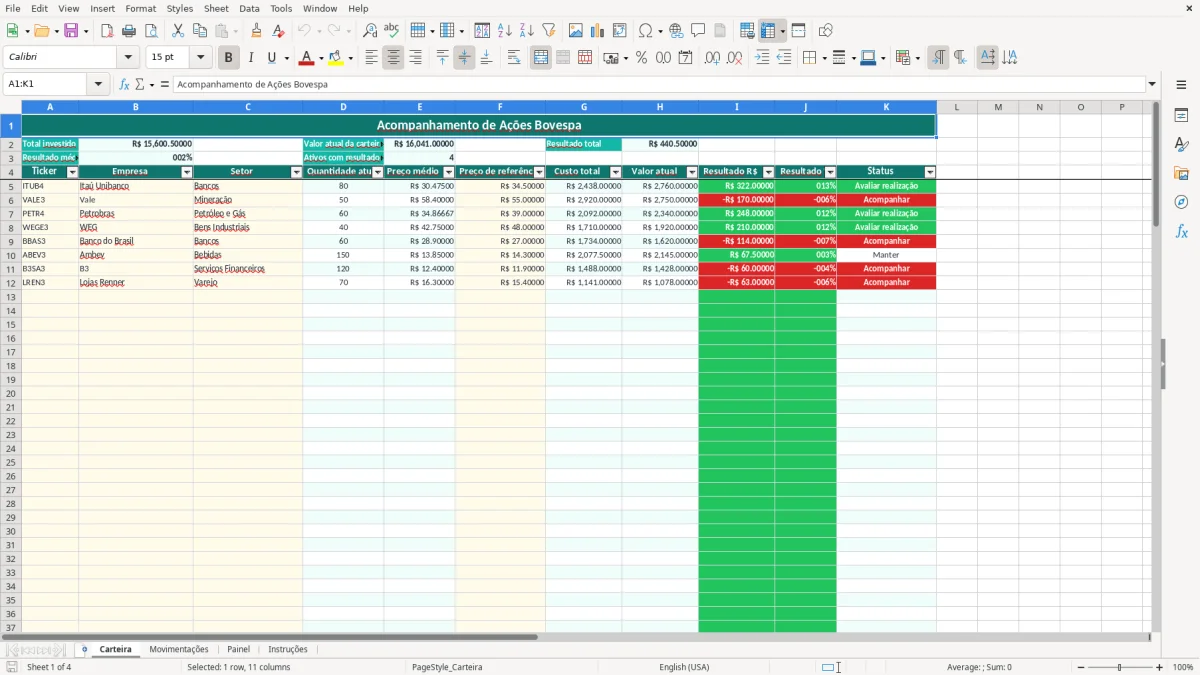Click the Sort Descending icon

[x=526, y=31]
